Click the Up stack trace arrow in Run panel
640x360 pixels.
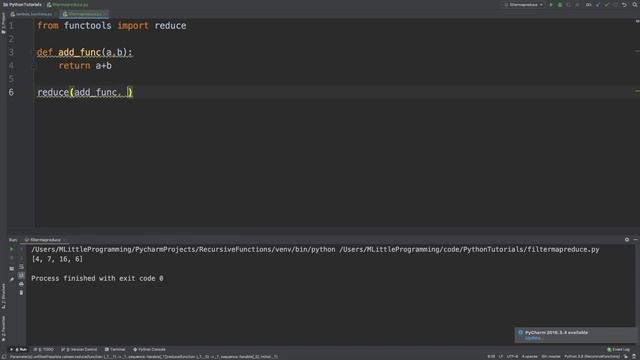pos(21,249)
